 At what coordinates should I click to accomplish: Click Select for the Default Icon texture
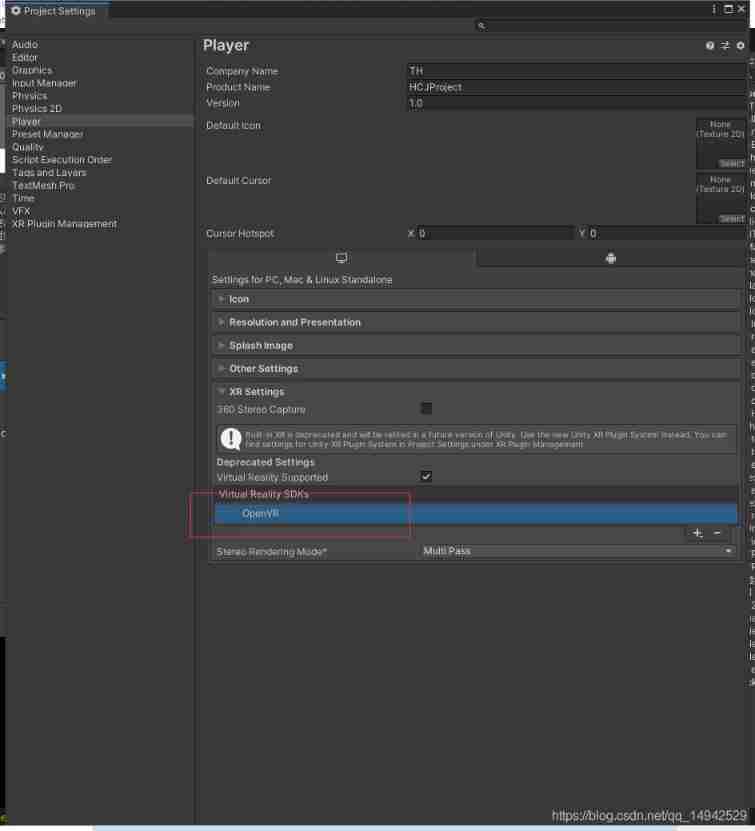[x=732, y=163]
